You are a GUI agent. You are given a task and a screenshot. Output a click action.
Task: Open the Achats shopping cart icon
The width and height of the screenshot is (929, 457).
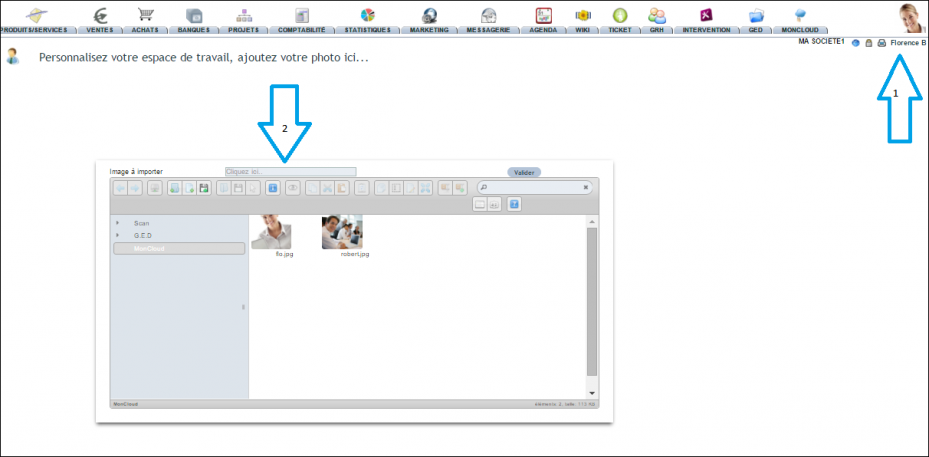tap(145, 15)
